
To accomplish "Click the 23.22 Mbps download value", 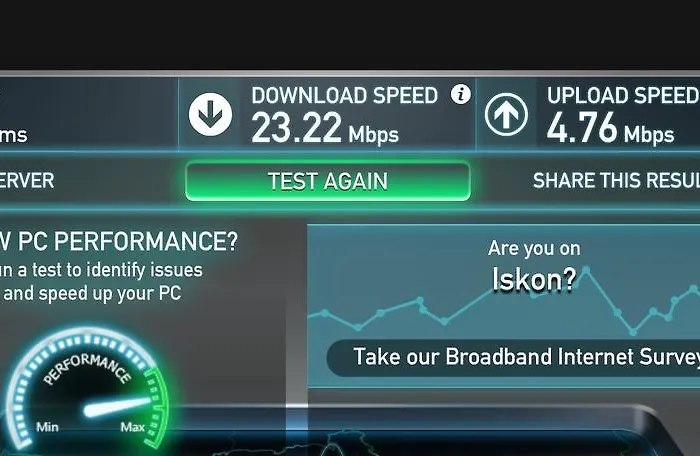I will click(325, 128).
